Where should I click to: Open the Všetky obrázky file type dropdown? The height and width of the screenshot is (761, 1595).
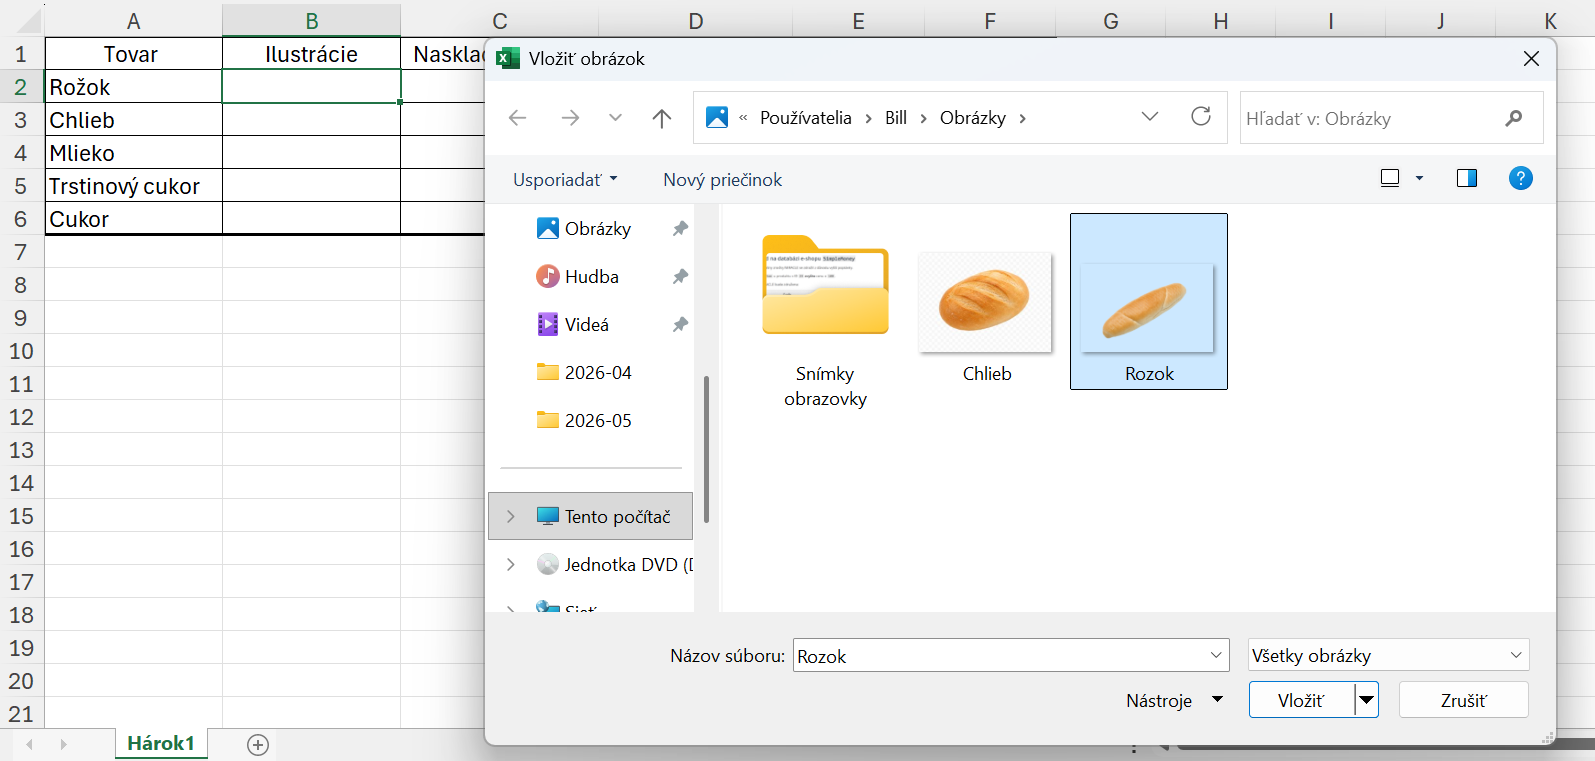[x=1388, y=656]
